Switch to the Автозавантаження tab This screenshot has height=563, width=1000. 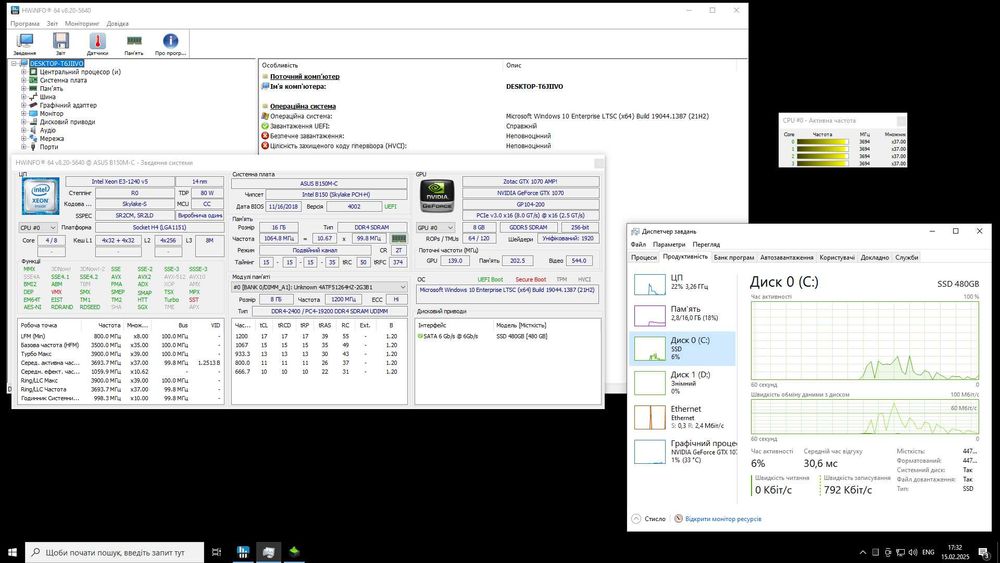pyautogui.click(x=786, y=258)
